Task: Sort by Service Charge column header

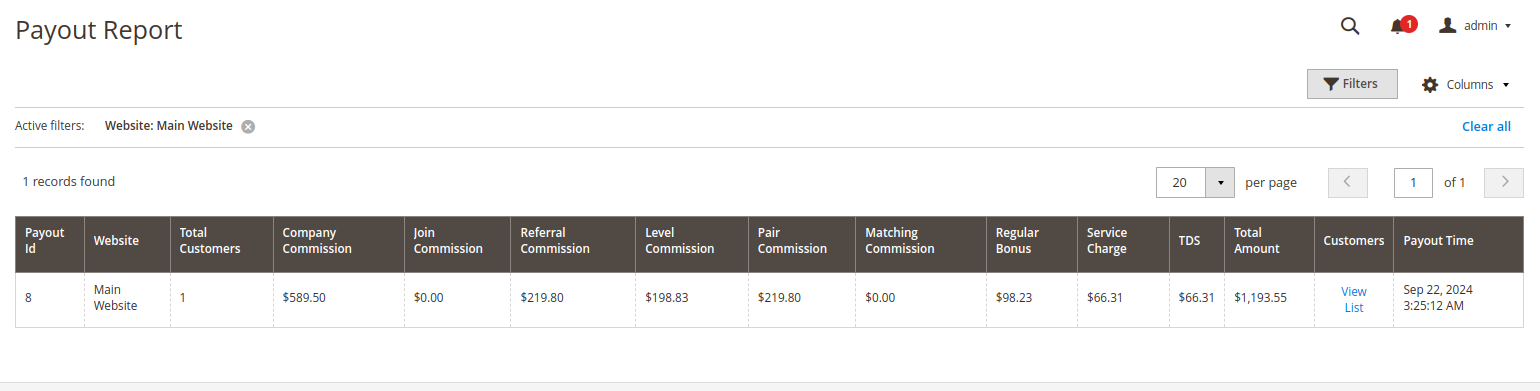Action: tap(1124, 244)
